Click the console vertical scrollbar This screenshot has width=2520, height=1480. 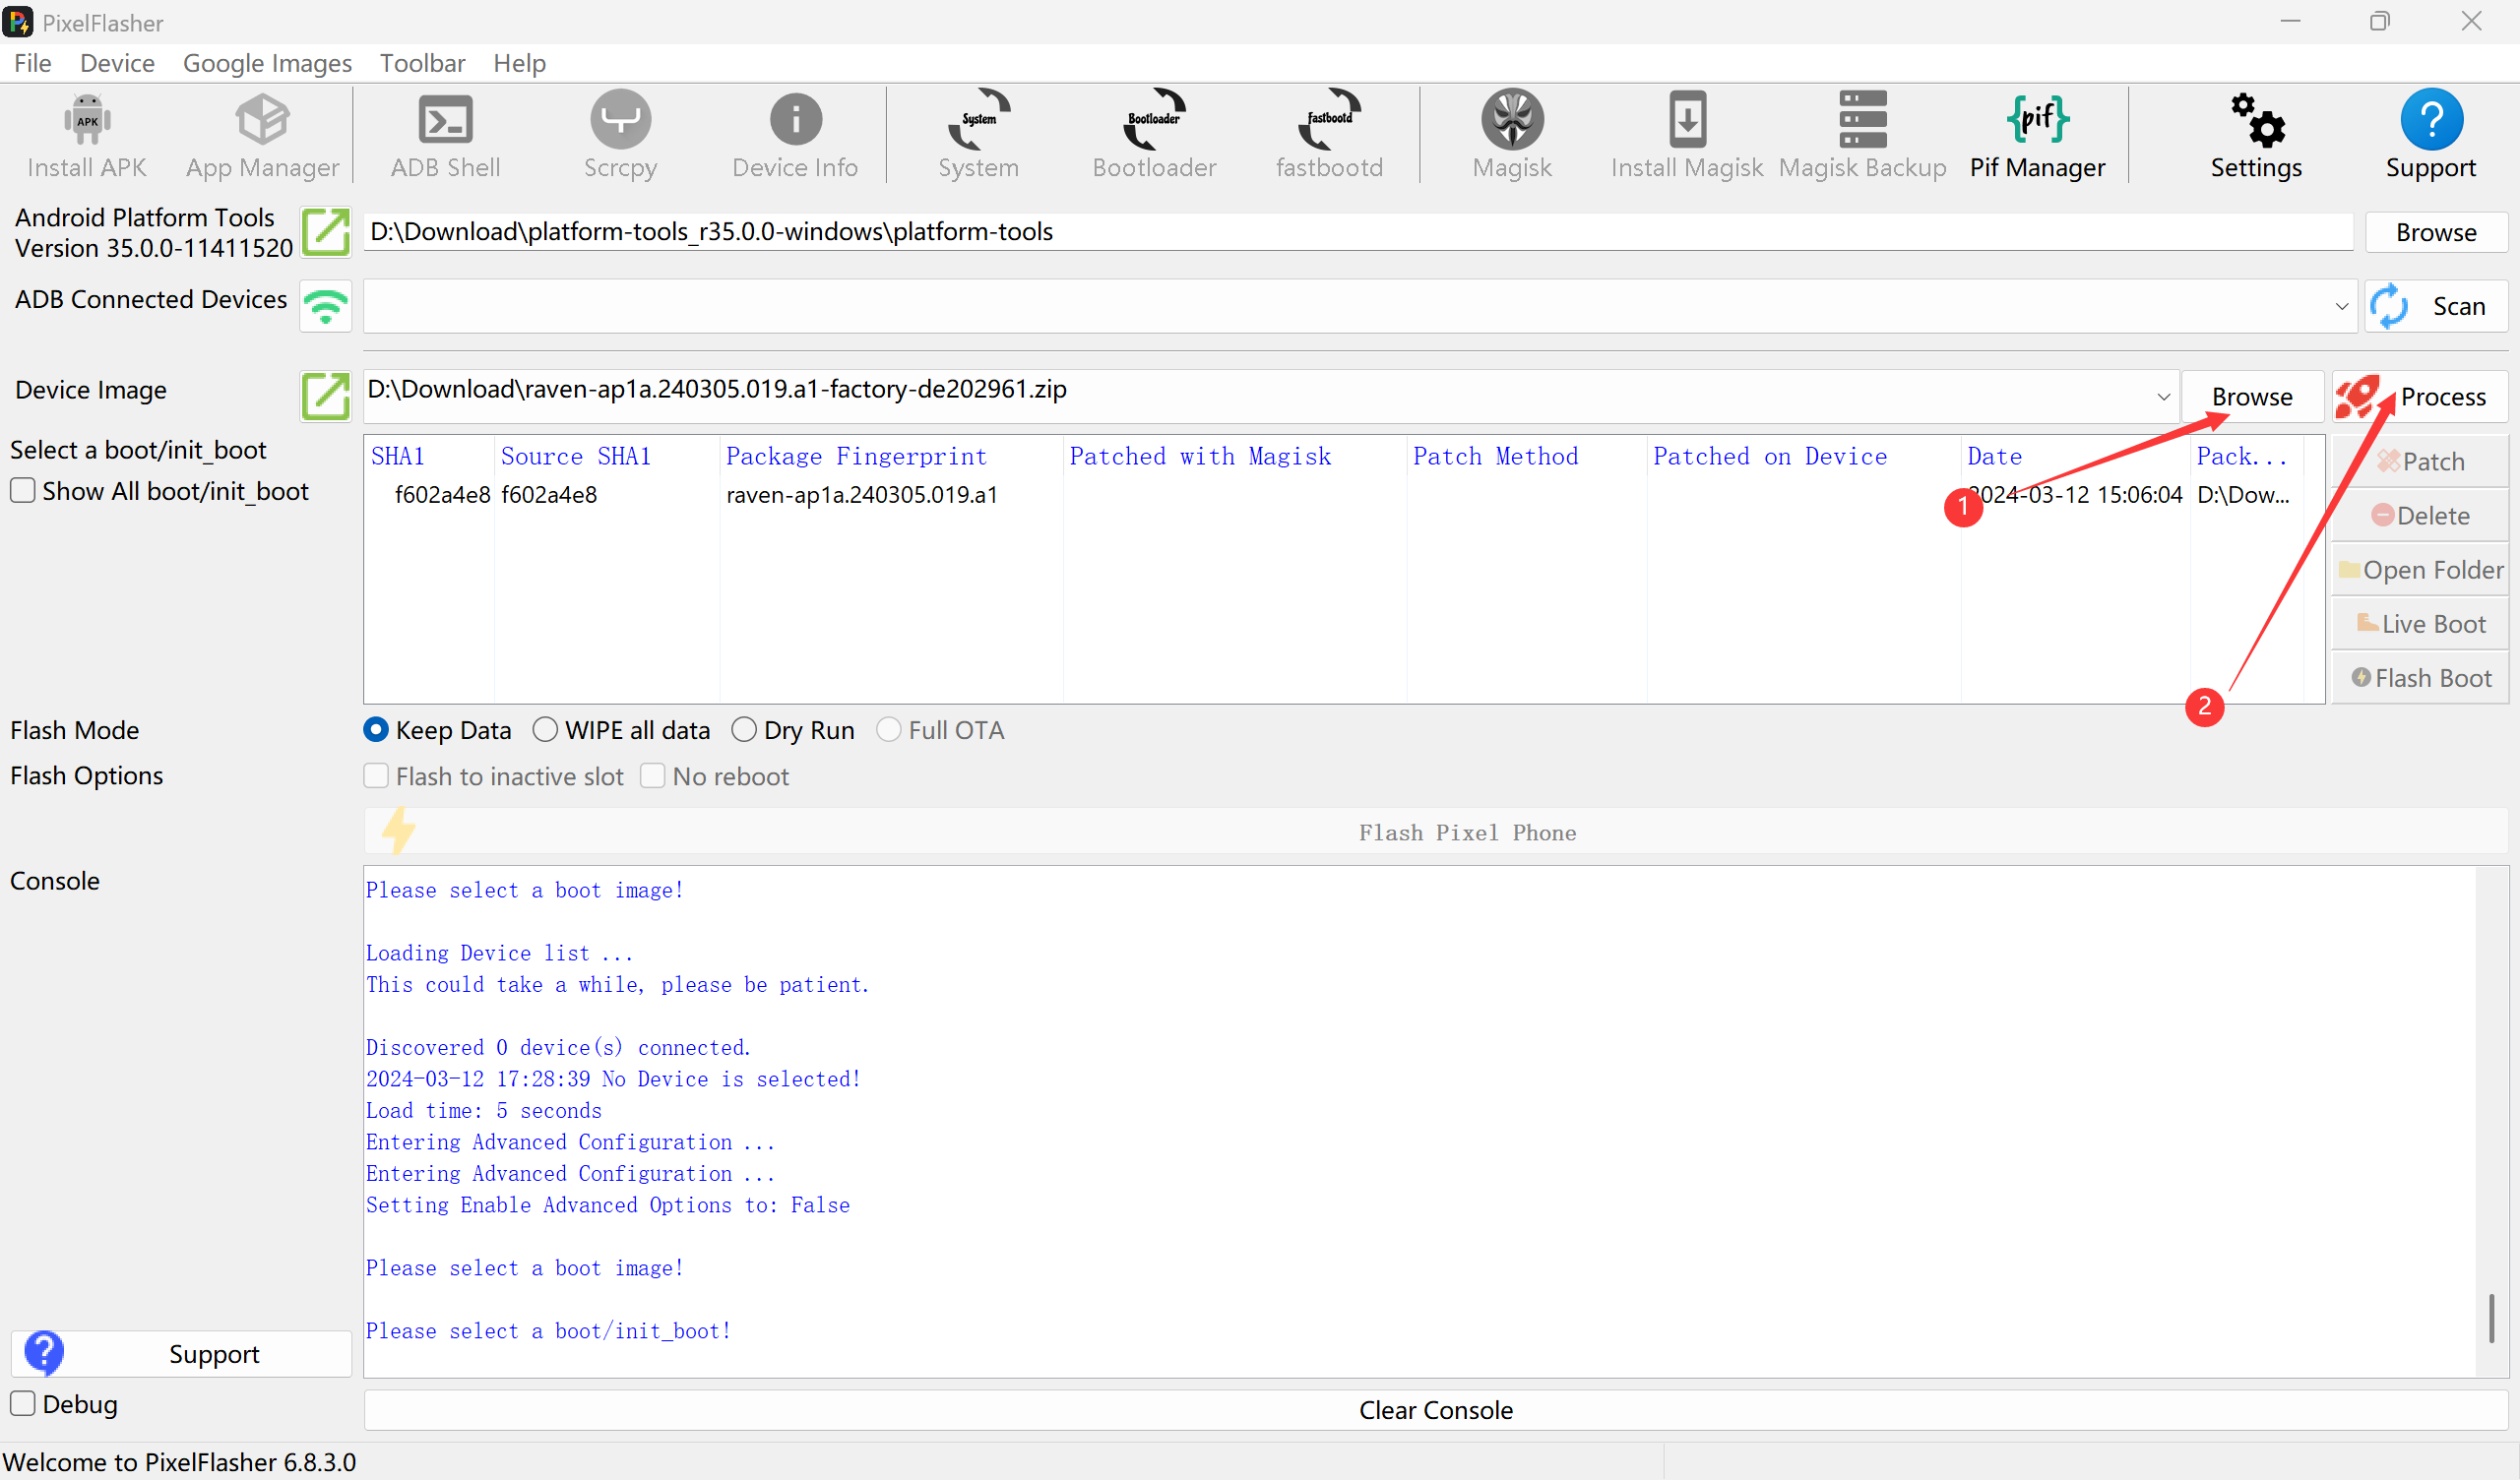click(x=2491, y=1318)
